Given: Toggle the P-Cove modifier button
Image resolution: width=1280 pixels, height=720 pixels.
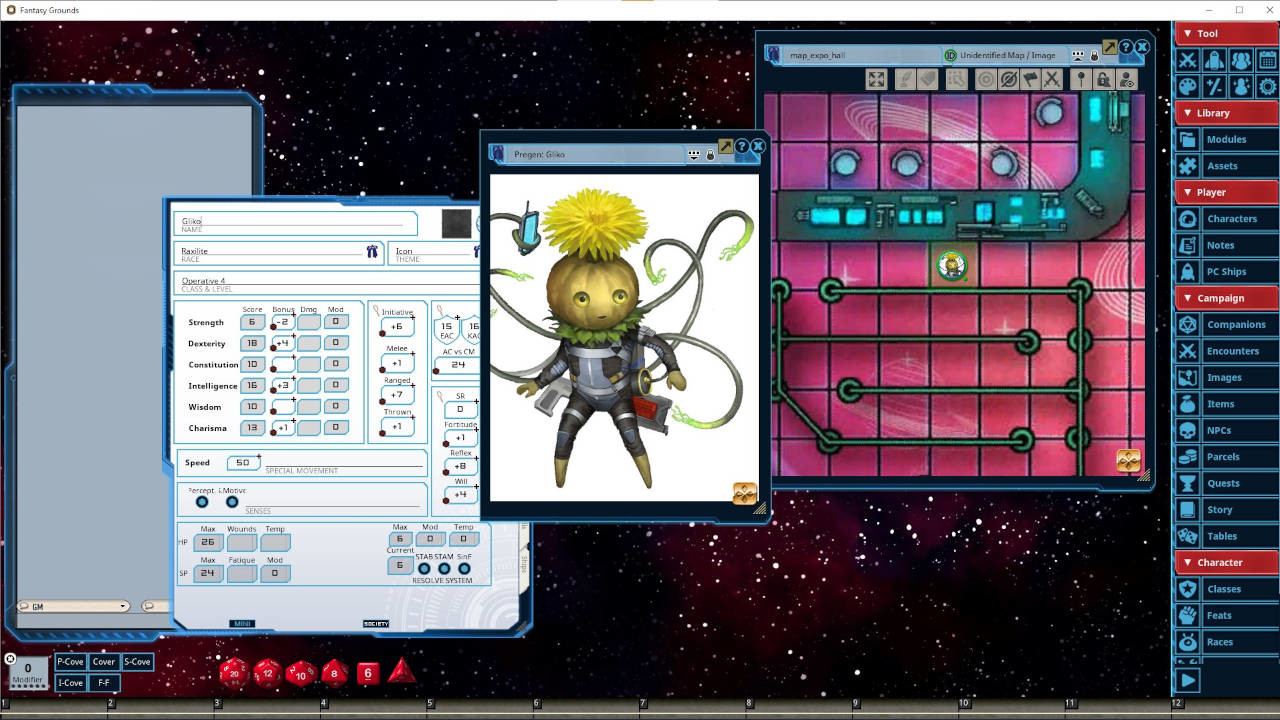Looking at the screenshot, I should pos(70,662).
